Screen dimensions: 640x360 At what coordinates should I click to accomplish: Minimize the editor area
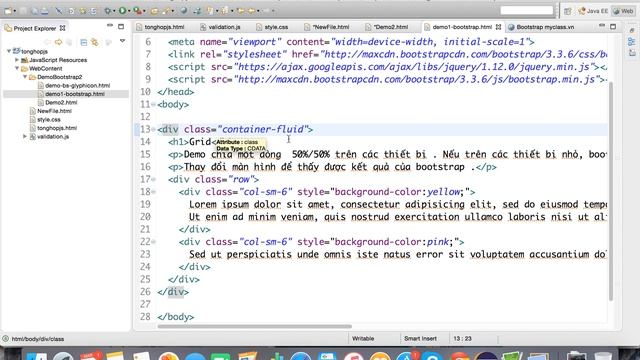602,26
